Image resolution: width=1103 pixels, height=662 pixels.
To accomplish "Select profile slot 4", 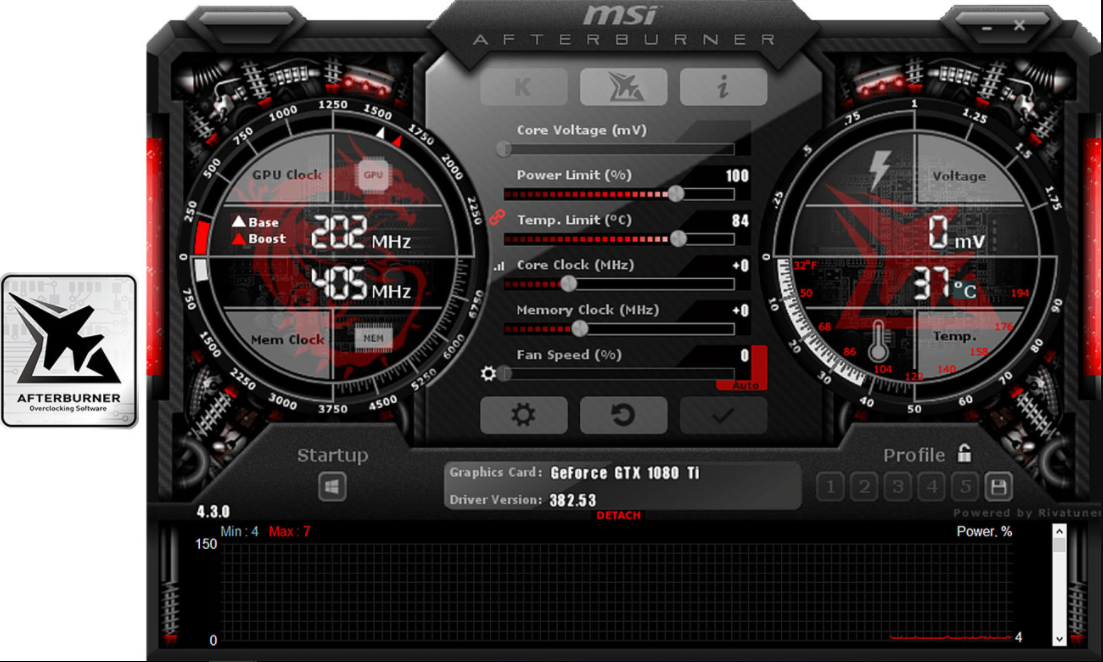I will pyautogui.click(x=932, y=486).
